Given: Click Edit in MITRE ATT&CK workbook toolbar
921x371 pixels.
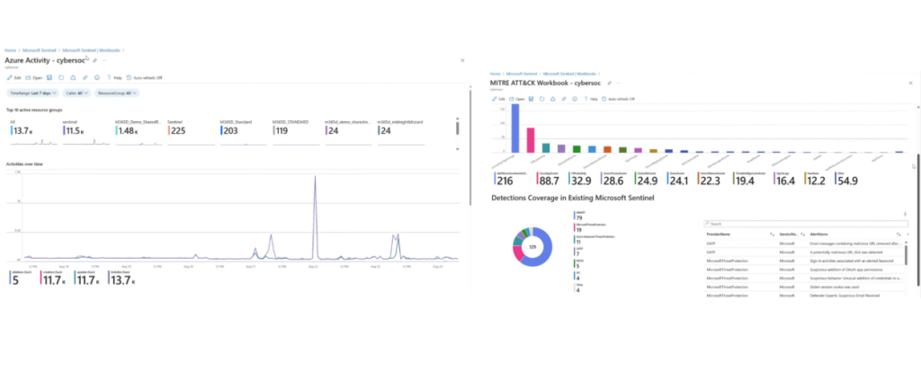Looking at the screenshot, I should [x=500, y=99].
